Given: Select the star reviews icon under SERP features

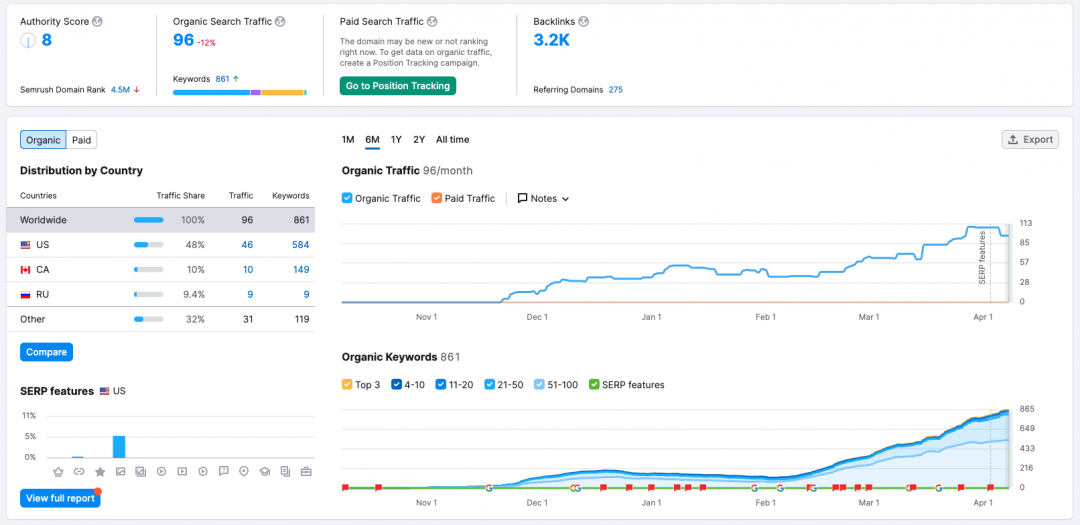Looking at the screenshot, I should [x=100, y=471].
